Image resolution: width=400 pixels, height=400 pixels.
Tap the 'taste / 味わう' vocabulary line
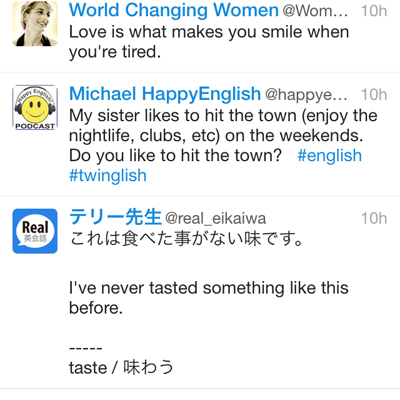[x=121, y=368]
